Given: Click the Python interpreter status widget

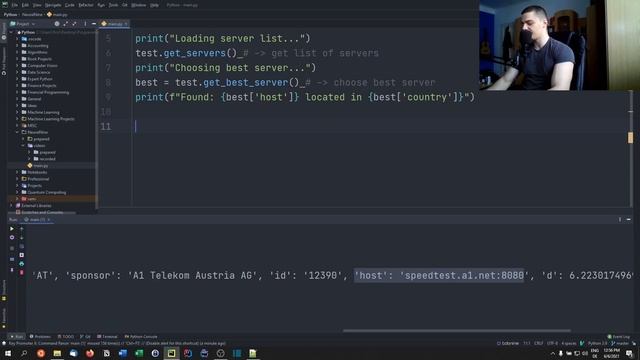Looking at the screenshot, I should 597,343.
